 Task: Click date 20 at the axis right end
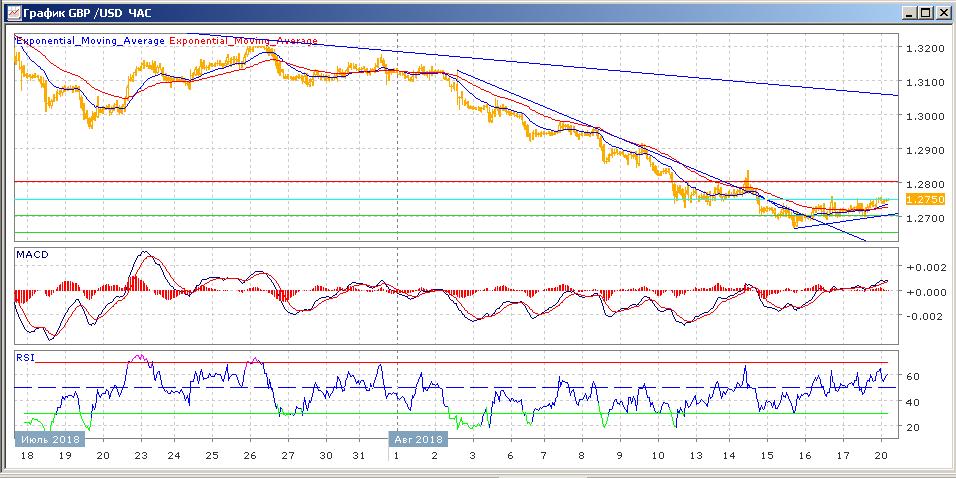[x=880, y=456]
